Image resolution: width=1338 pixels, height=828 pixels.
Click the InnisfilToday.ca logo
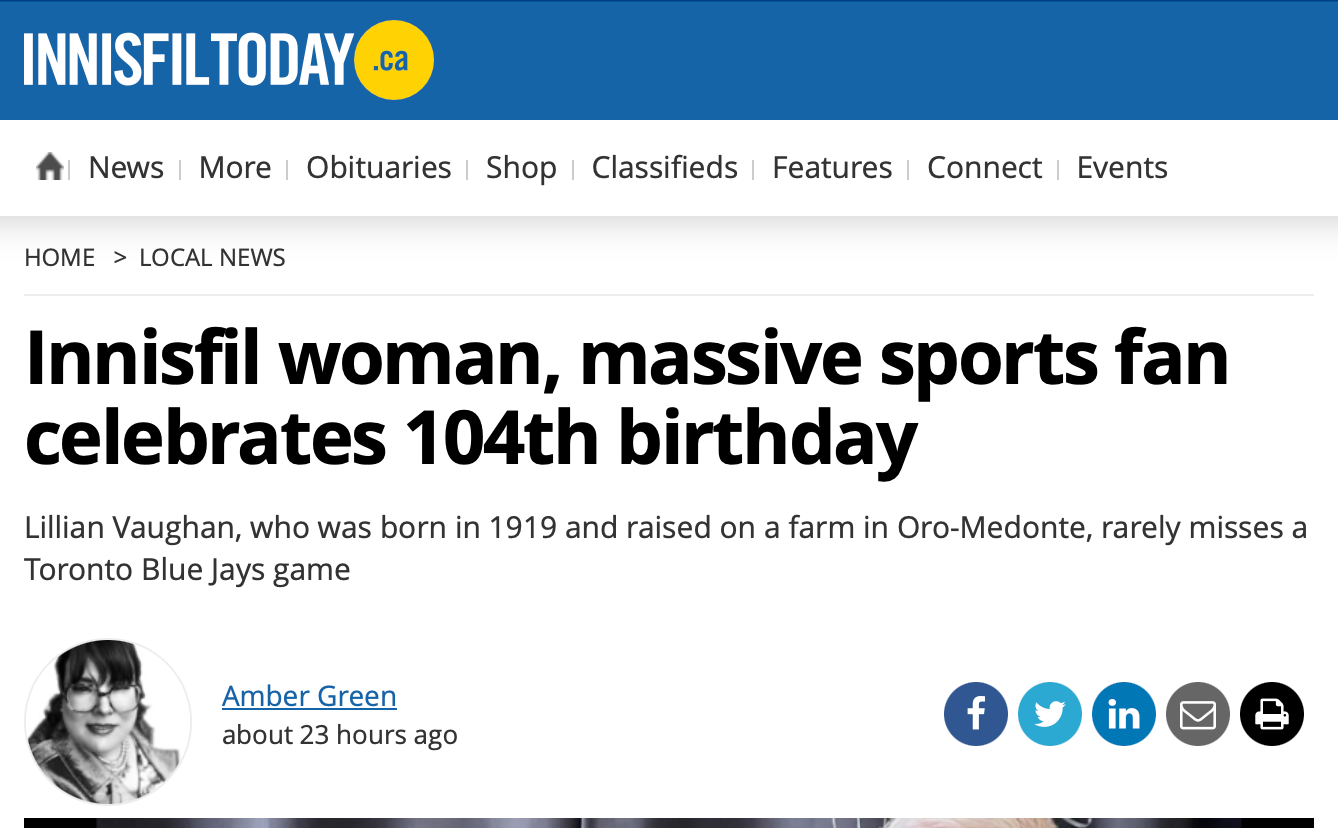point(229,60)
